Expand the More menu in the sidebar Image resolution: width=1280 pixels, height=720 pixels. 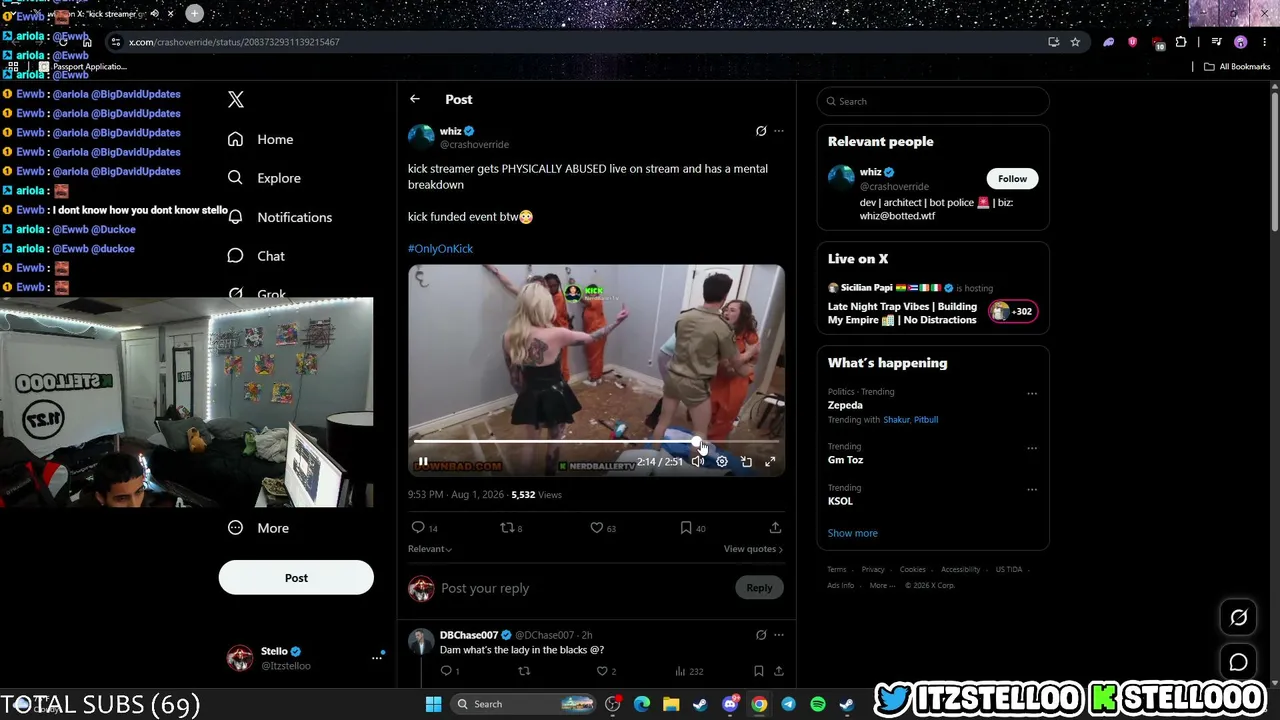point(258,528)
